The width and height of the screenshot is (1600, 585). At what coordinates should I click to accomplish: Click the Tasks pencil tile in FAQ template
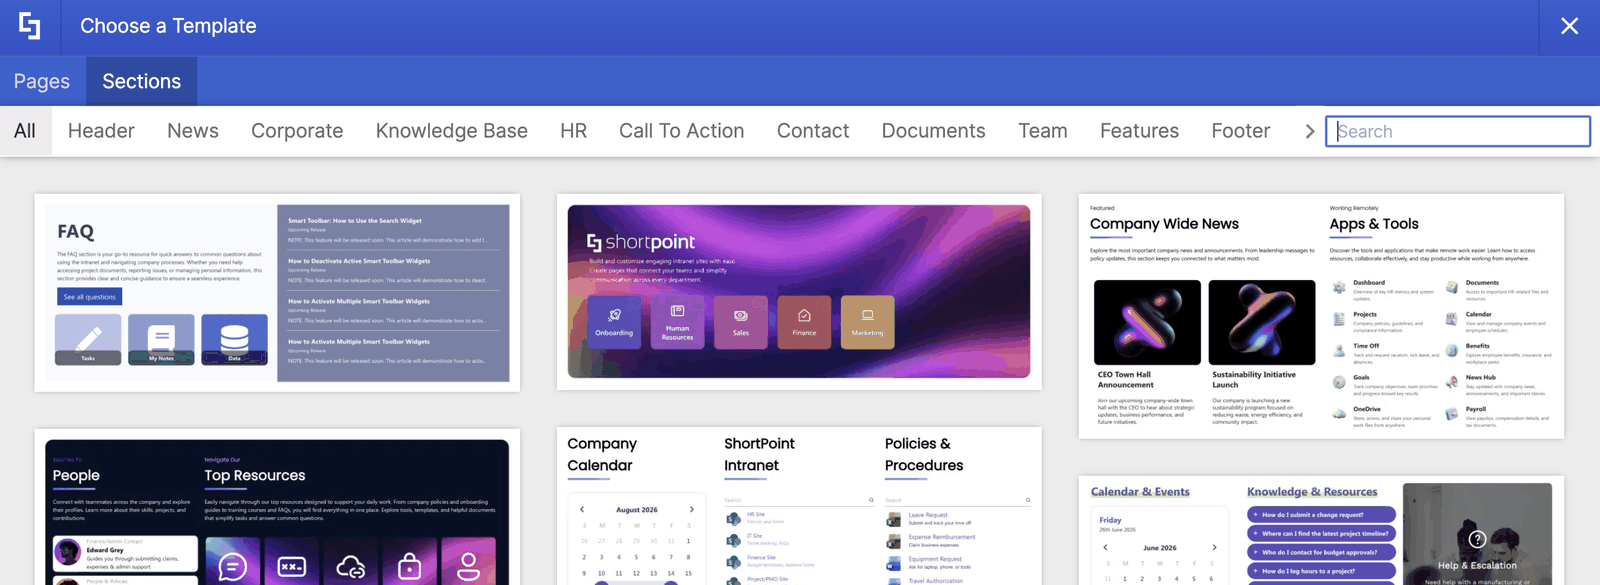88,339
